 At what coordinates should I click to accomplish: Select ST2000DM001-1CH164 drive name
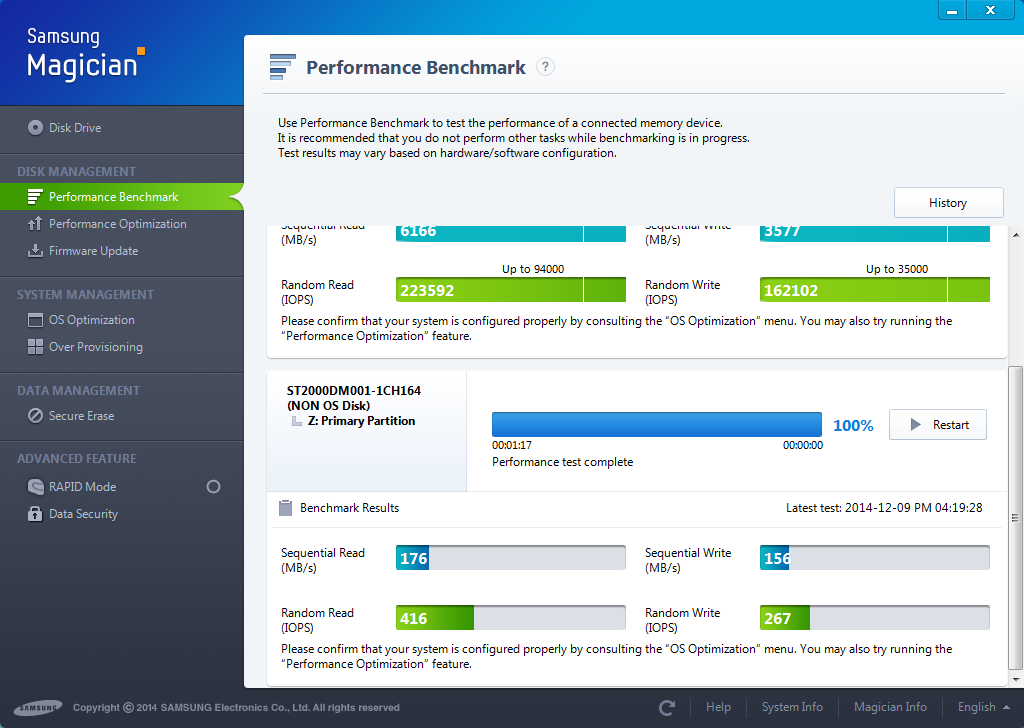coord(353,390)
